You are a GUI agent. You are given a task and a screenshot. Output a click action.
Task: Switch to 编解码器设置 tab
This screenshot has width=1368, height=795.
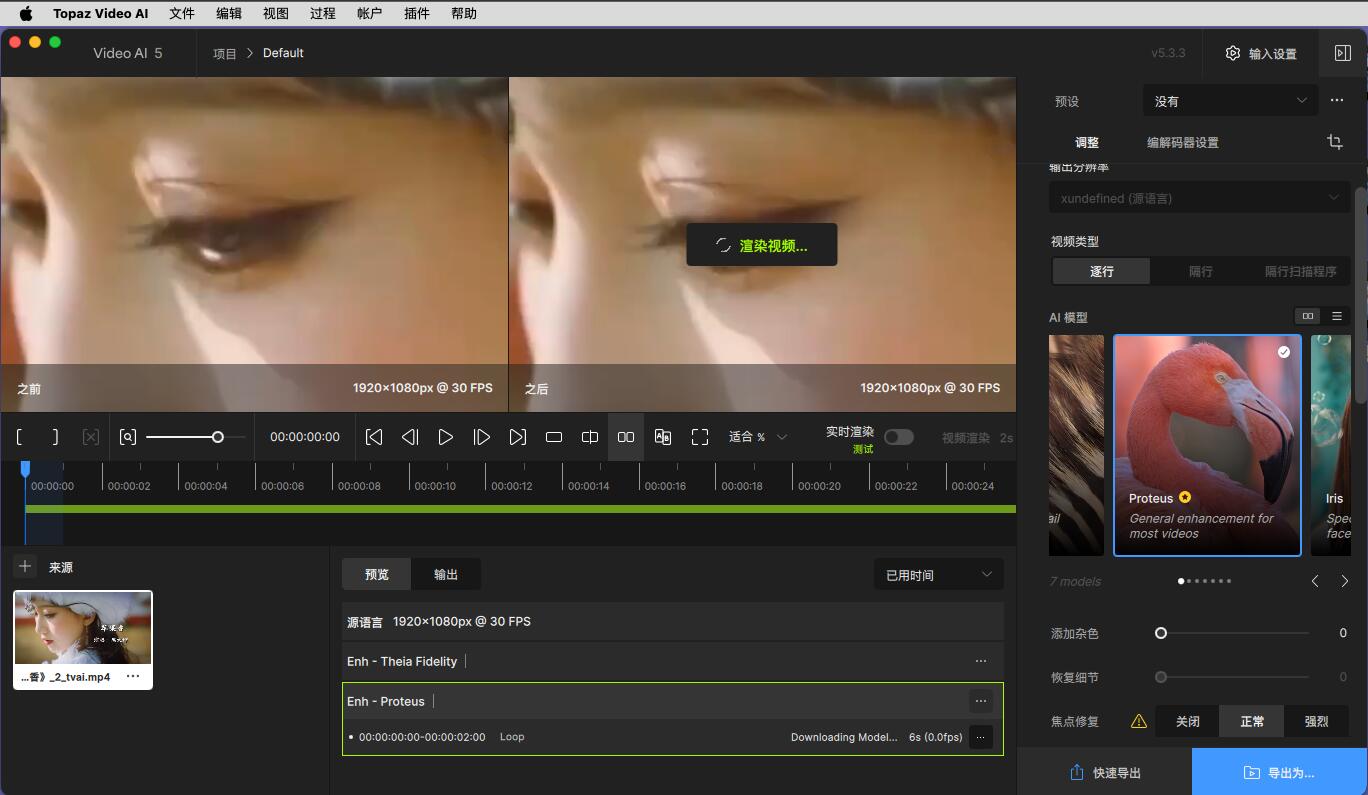coord(1182,142)
